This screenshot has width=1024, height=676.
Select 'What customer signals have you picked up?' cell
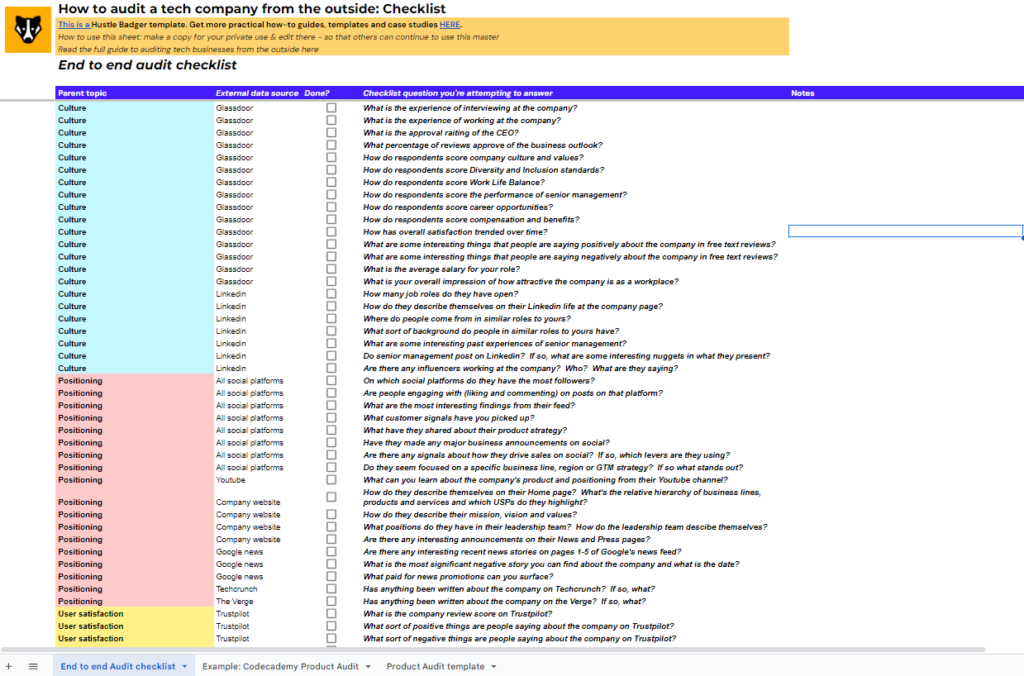[x=449, y=418]
